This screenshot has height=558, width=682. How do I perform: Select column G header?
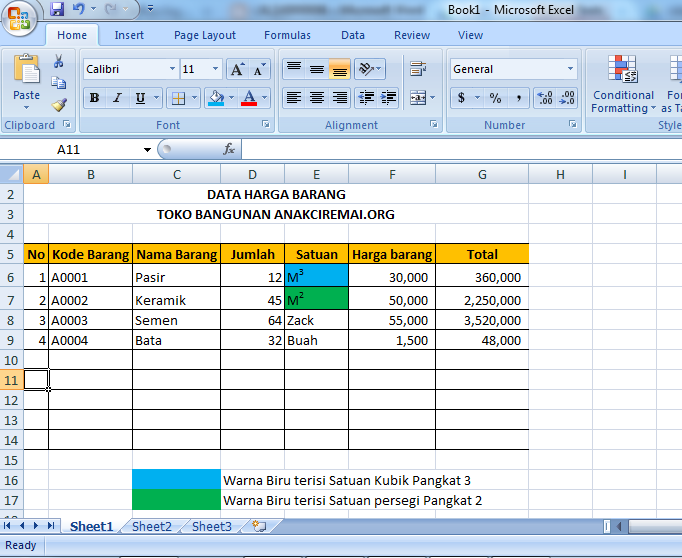[x=482, y=175]
